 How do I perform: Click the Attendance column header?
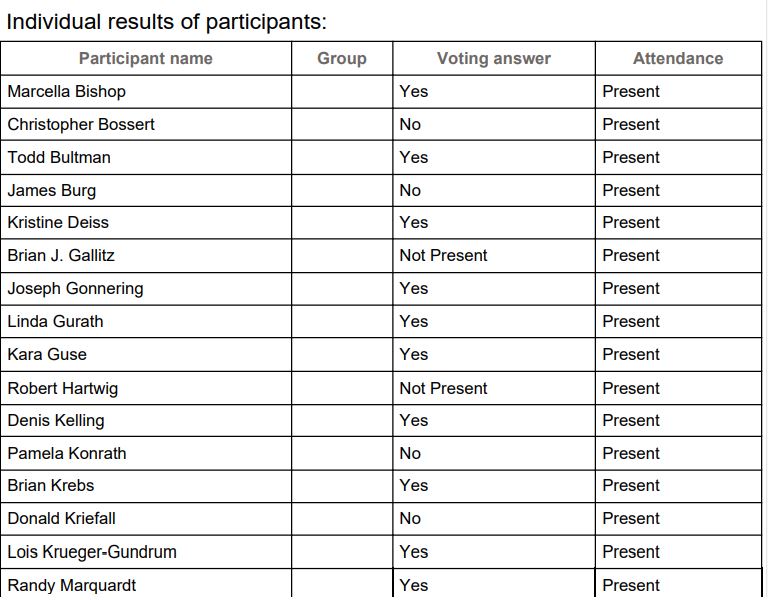click(x=678, y=58)
